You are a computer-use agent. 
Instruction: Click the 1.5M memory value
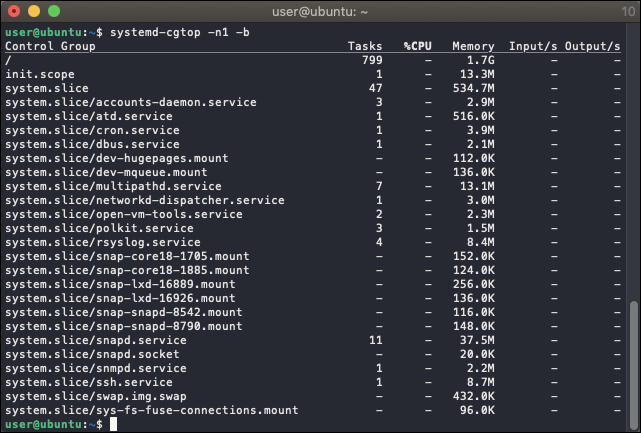481,228
